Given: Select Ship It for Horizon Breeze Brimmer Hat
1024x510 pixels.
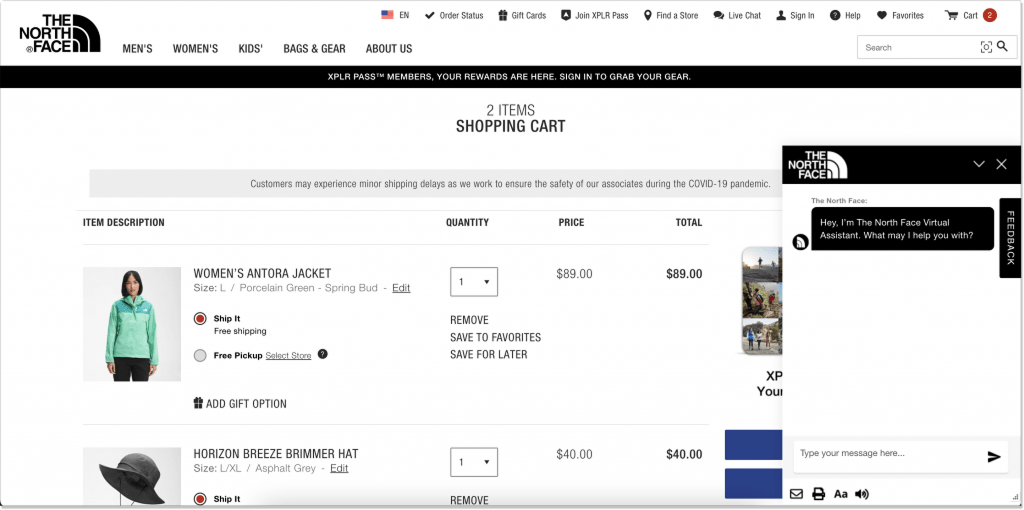Looking at the screenshot, I should [200, 499].
